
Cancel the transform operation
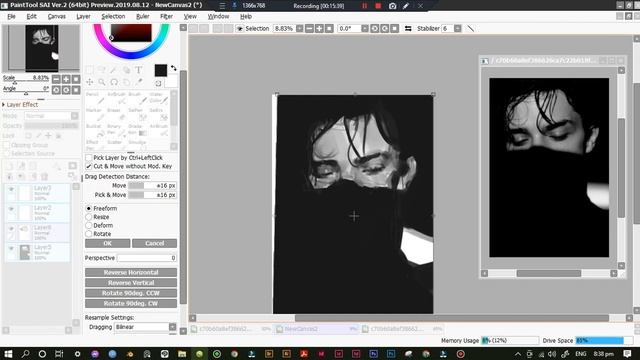pyautogui.click(x=154, y=243)
